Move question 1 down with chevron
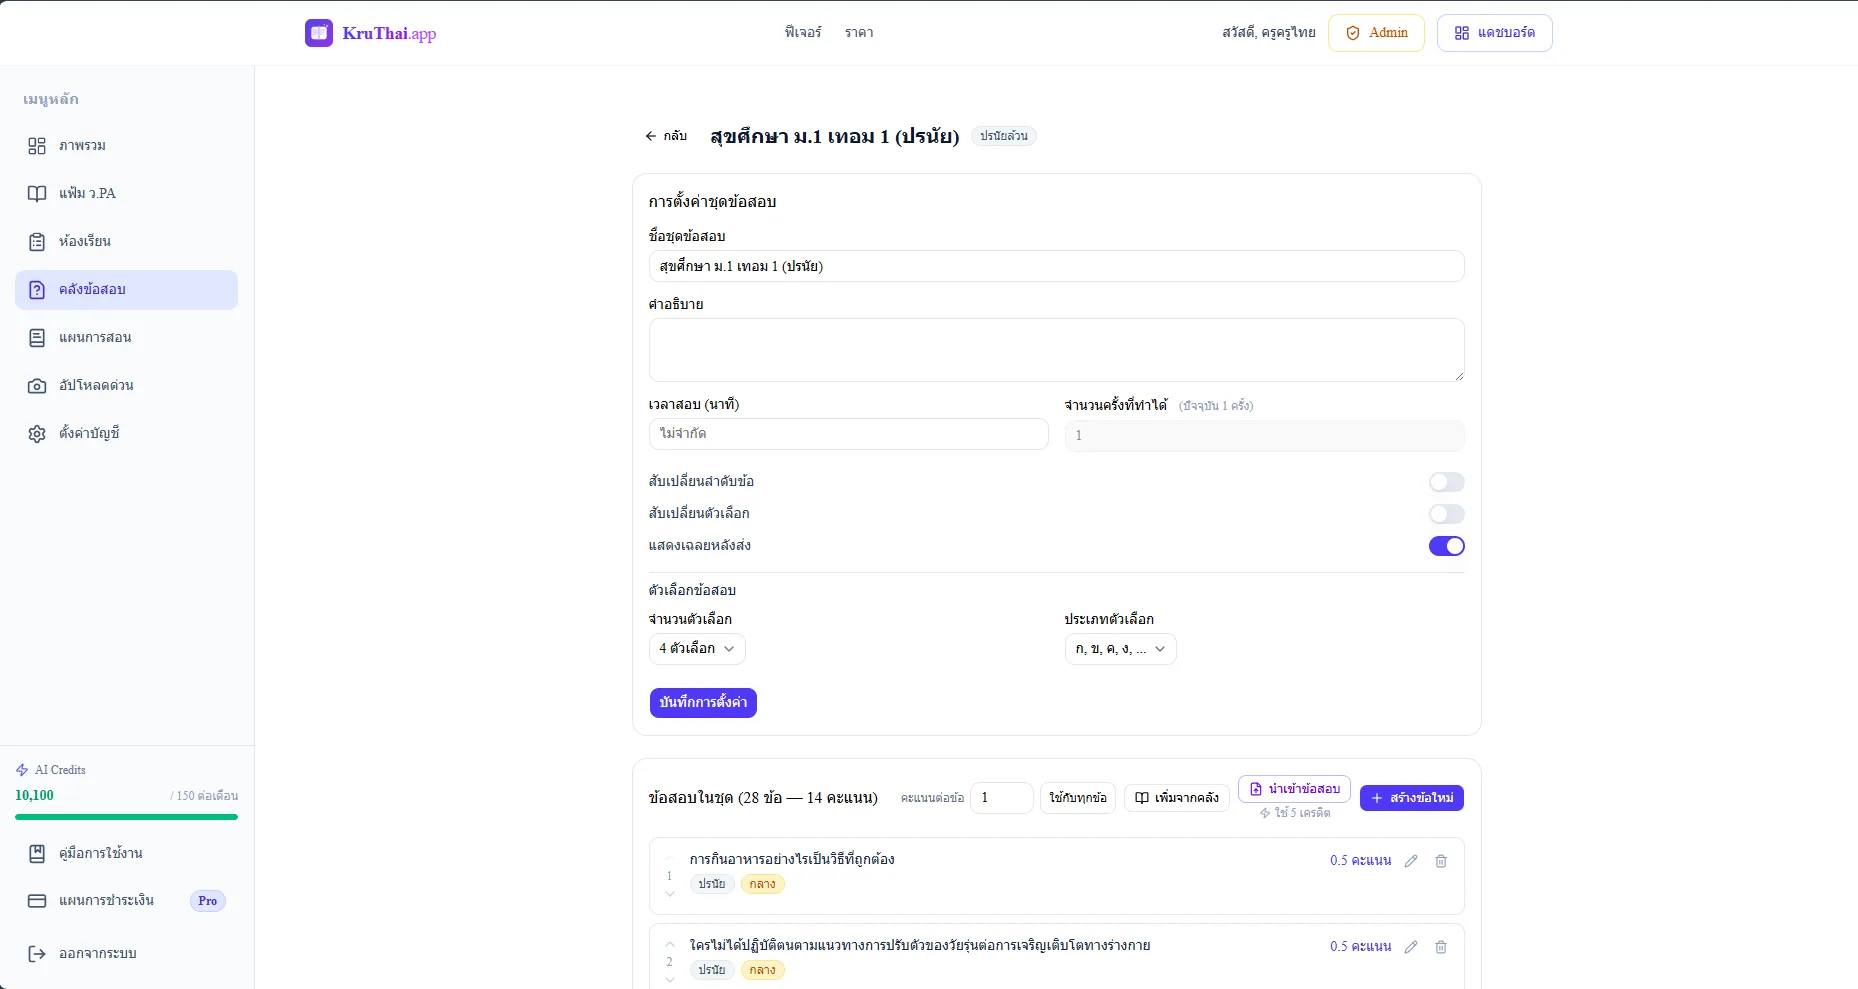 coord(670,894)
